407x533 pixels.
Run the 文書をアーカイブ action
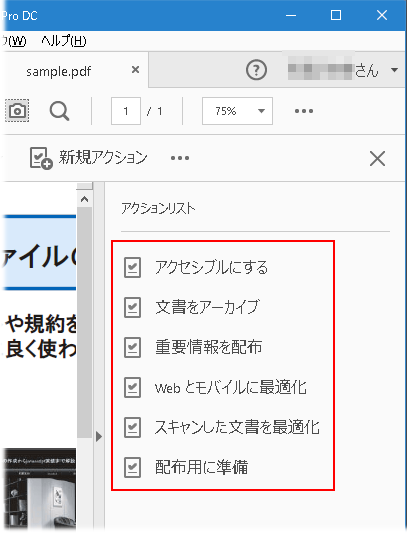click(x=207, y=307)
